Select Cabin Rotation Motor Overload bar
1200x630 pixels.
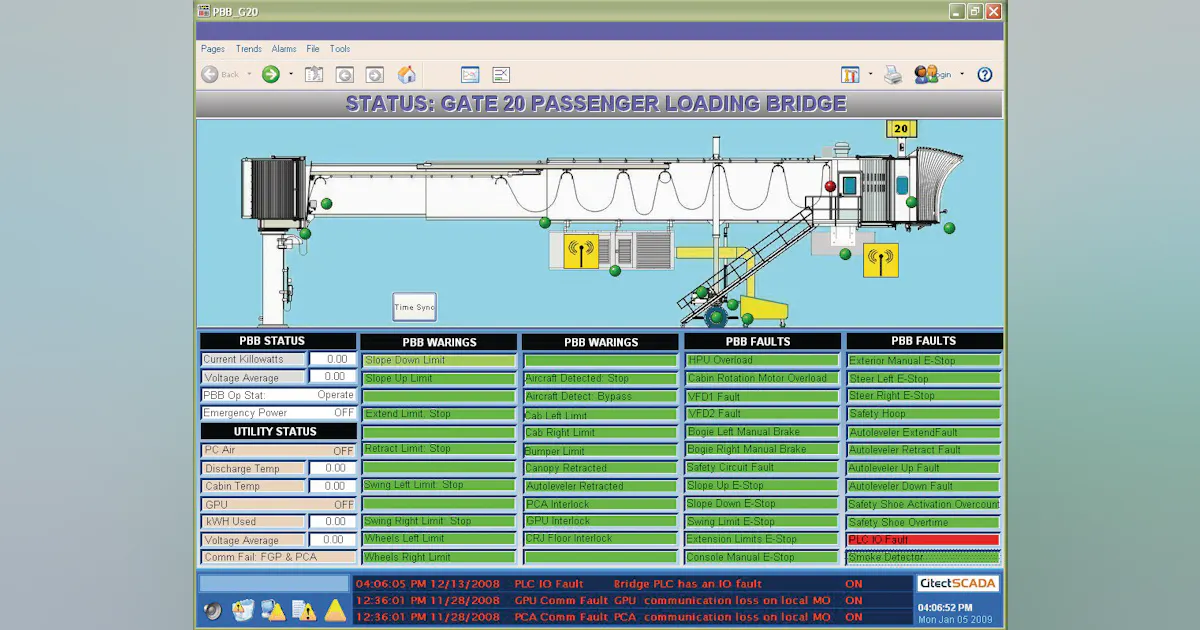point(761,378)
